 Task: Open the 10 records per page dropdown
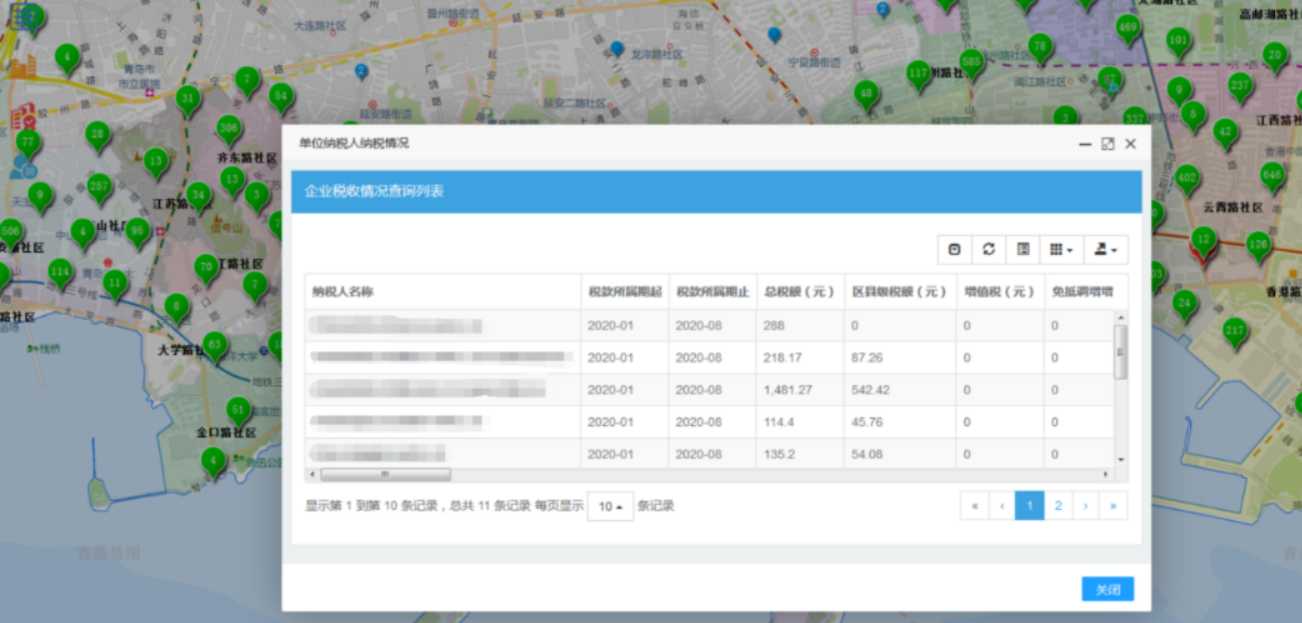[x=610, y=506]
